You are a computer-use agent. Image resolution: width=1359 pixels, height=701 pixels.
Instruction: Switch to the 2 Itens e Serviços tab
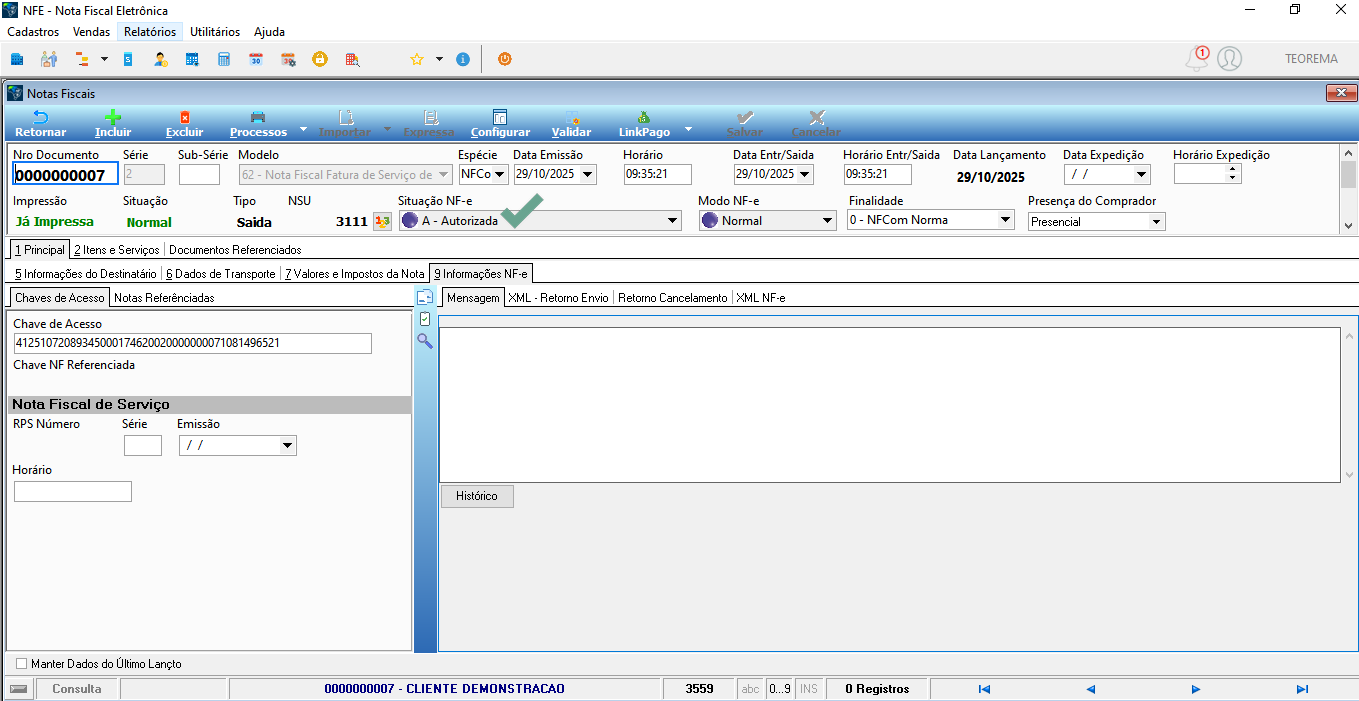(116, 249)
